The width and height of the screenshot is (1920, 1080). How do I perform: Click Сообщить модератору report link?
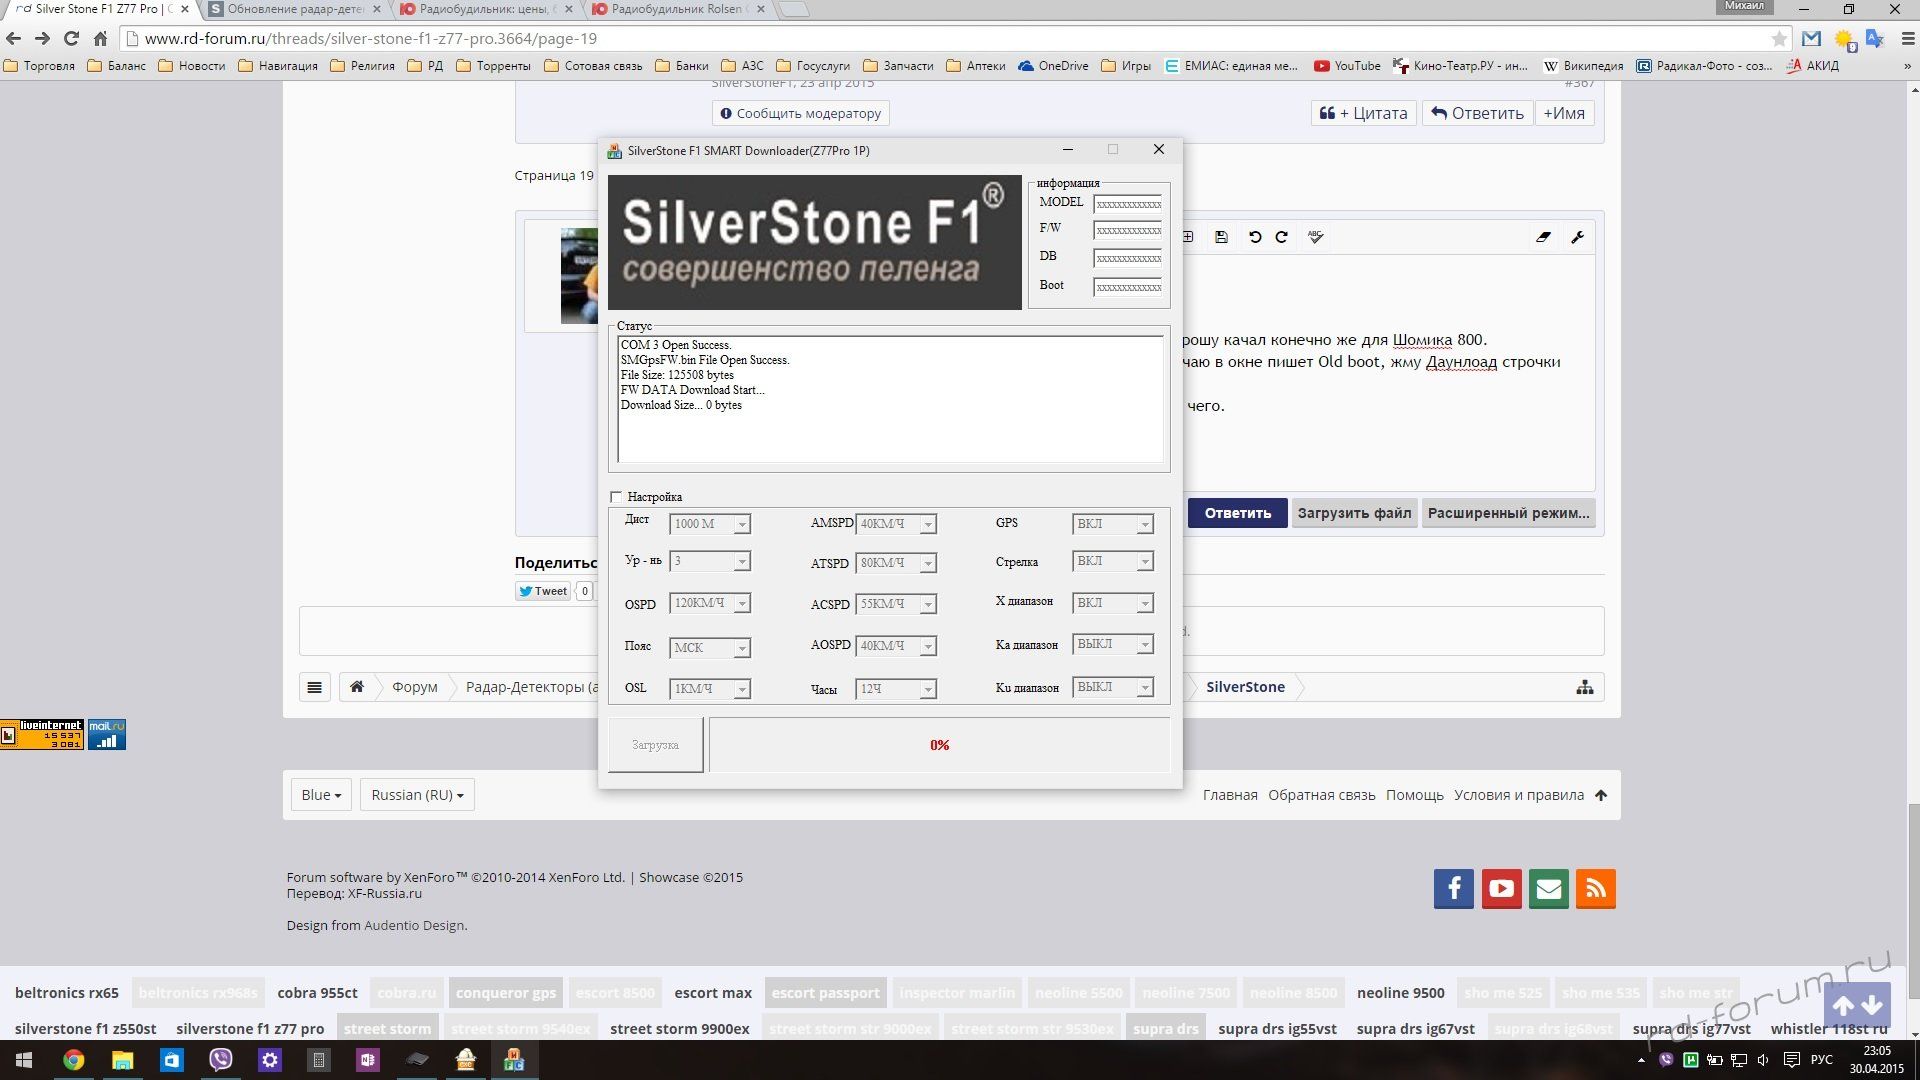click(801, 113)
